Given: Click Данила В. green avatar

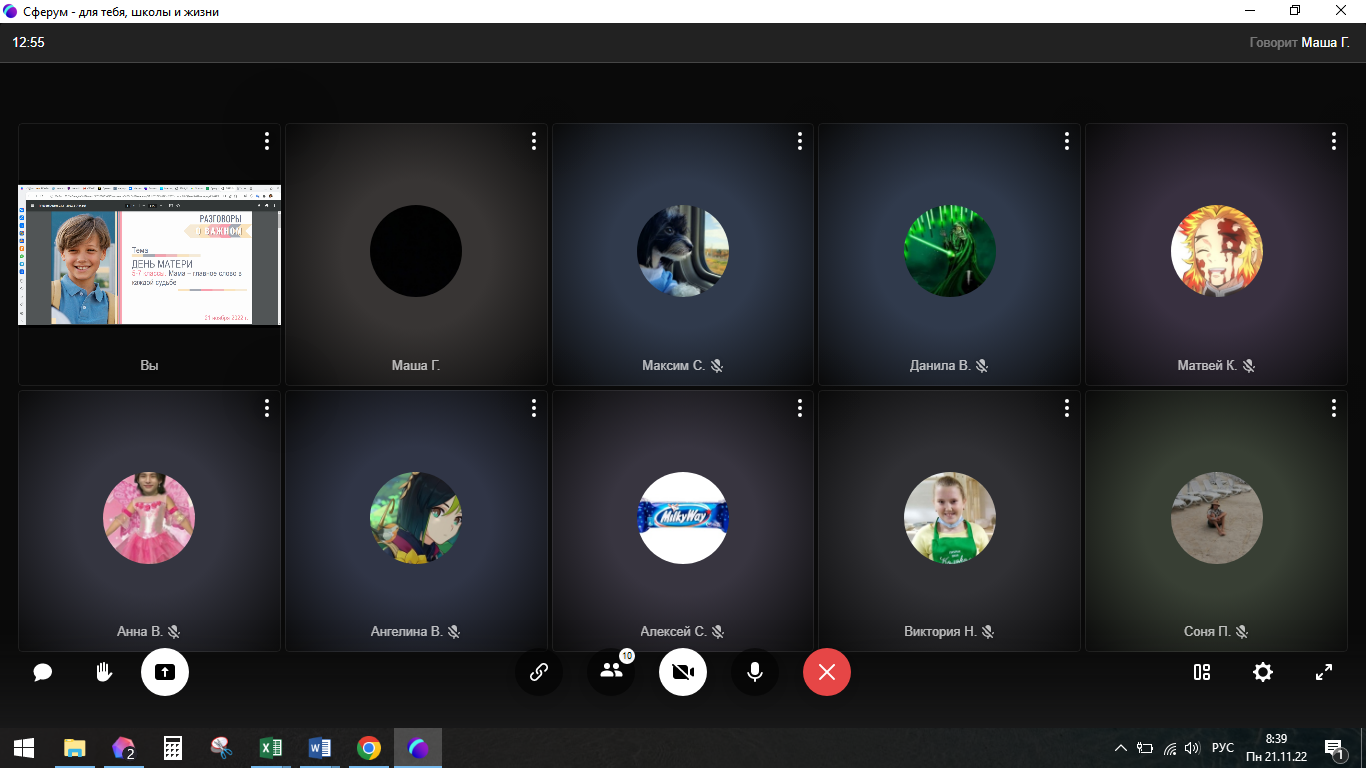Looking at the screenshot, I should 950,251.
